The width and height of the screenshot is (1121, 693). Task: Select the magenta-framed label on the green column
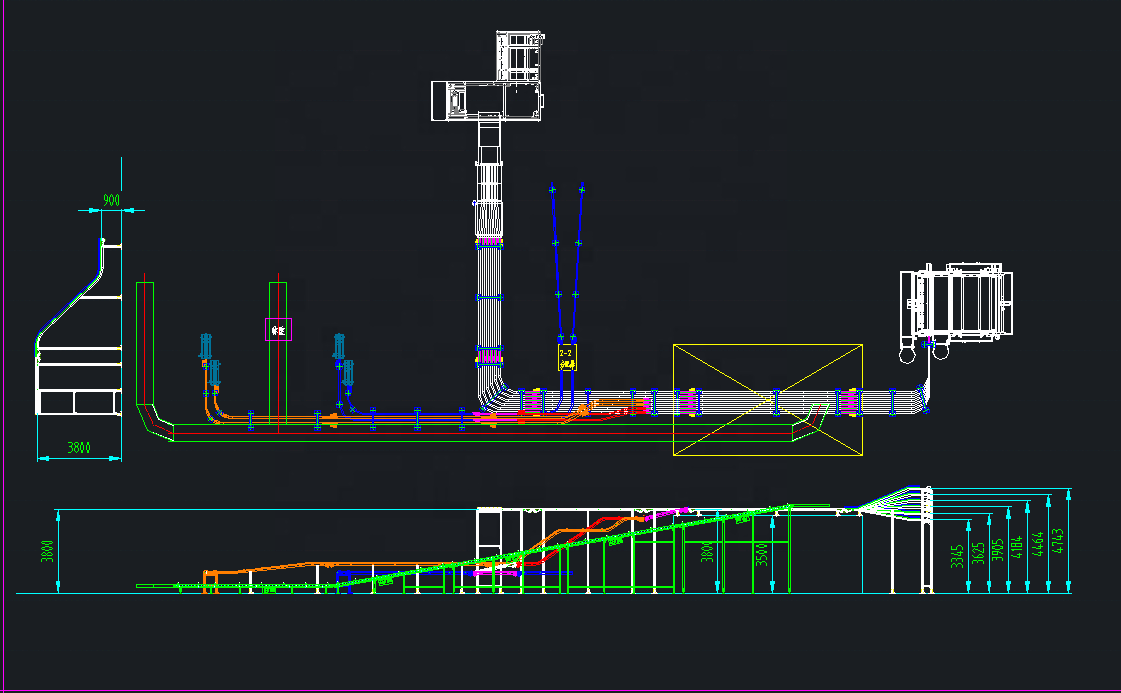[x=278, y=330]
